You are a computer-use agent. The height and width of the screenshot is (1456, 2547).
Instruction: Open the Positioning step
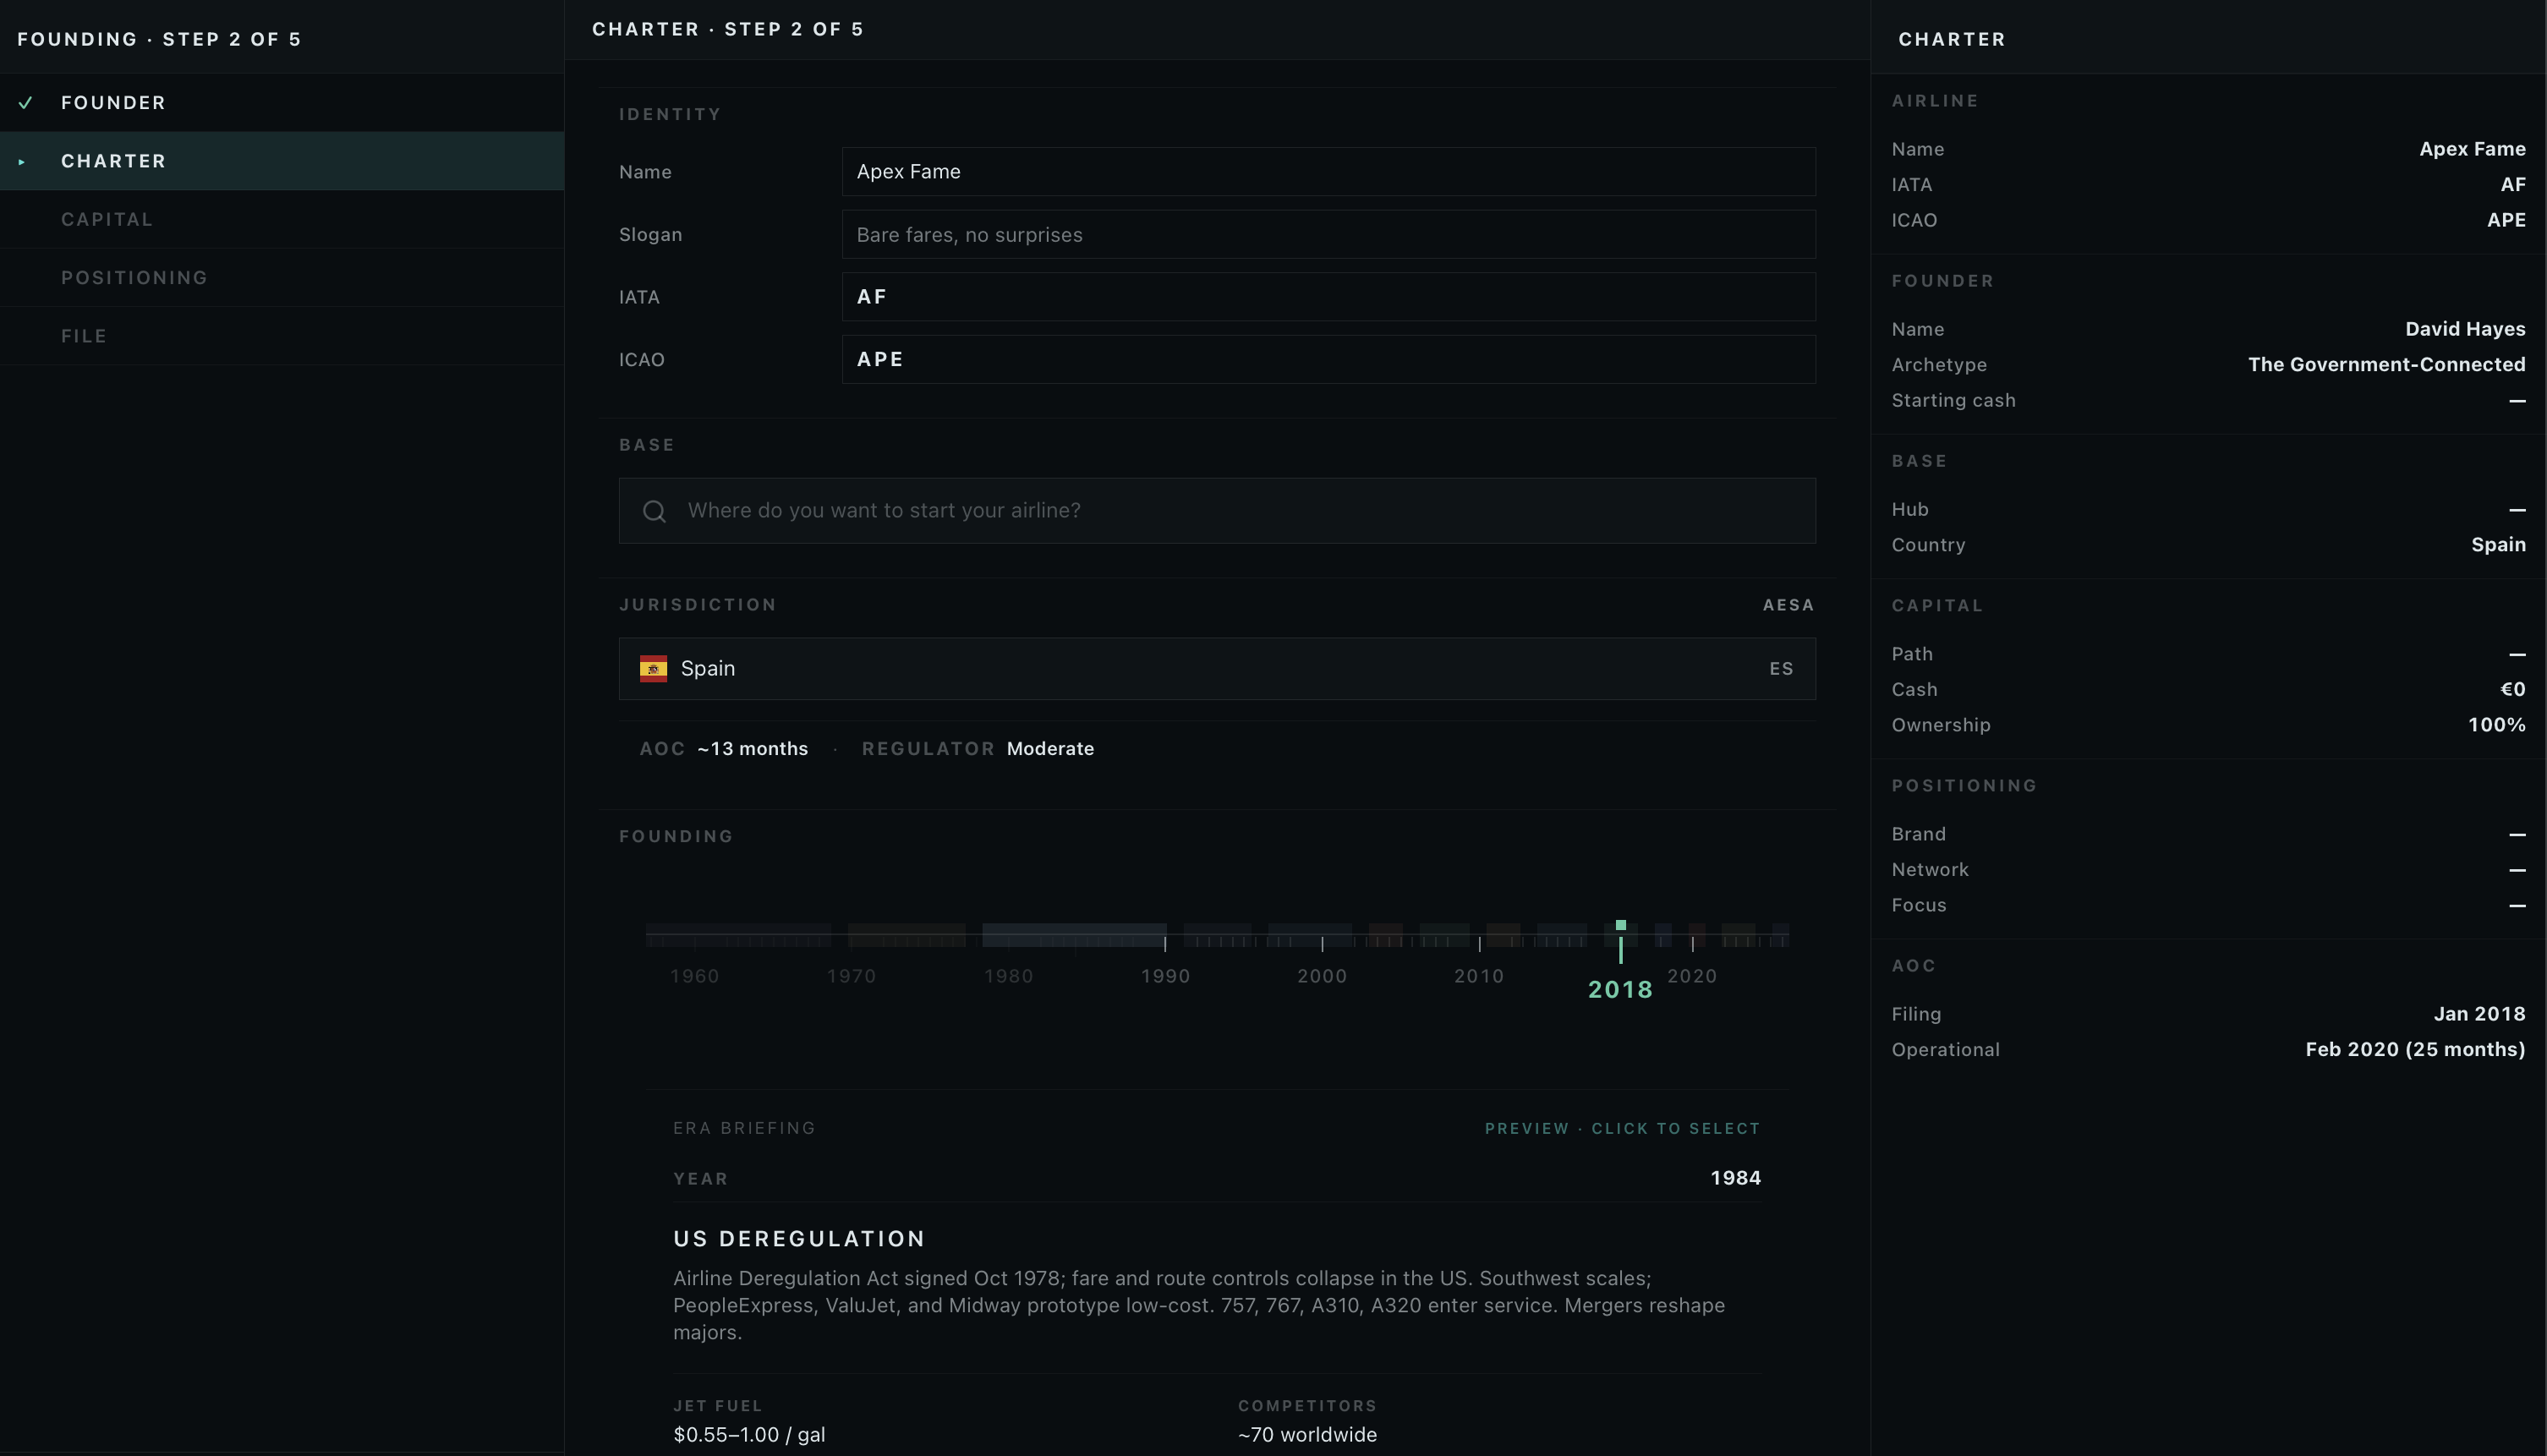(x=282, y=278)
